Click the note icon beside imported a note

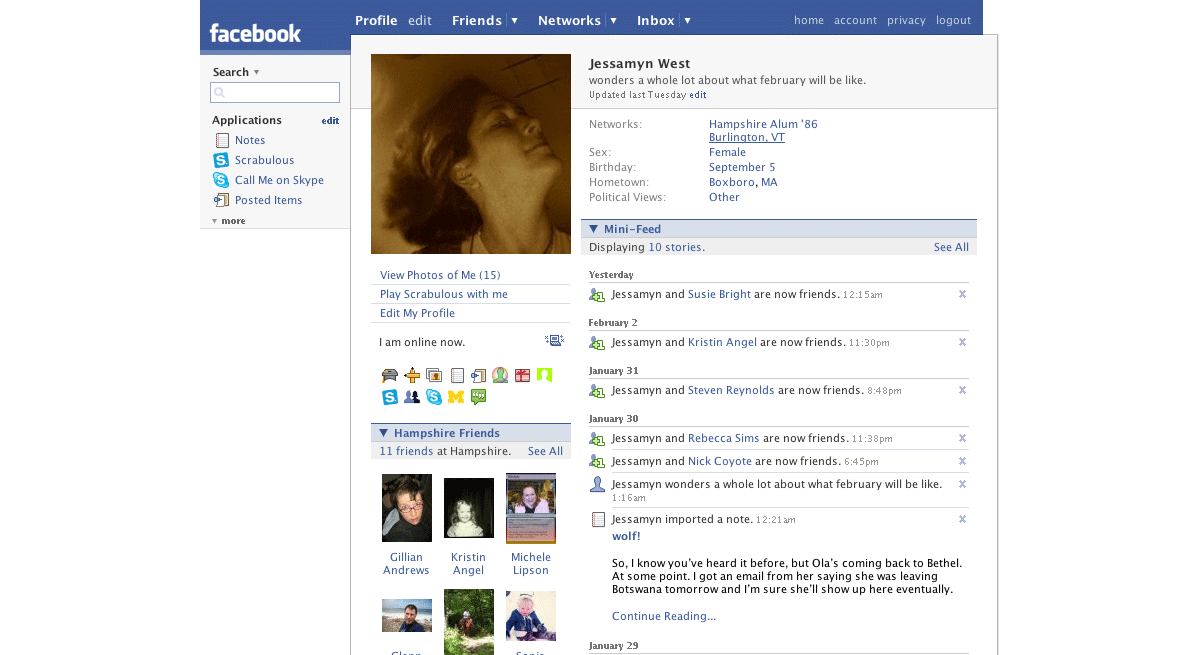point(599,520)
